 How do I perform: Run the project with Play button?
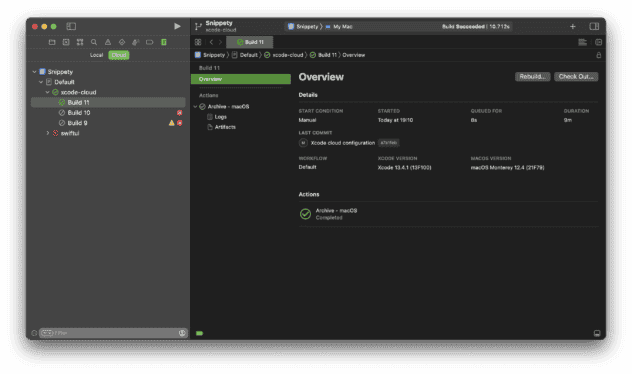click(x=177, y=26)
